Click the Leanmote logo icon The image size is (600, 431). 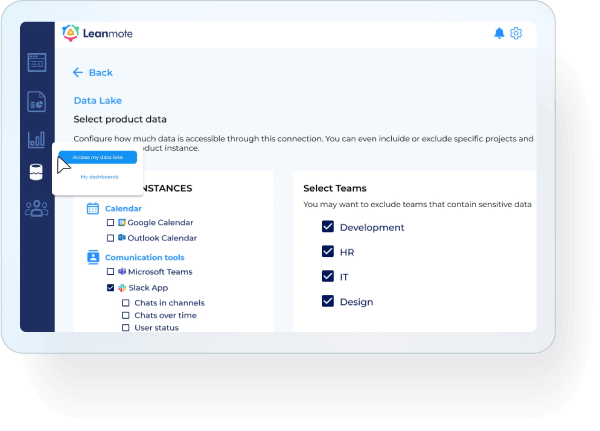point(70,33)
